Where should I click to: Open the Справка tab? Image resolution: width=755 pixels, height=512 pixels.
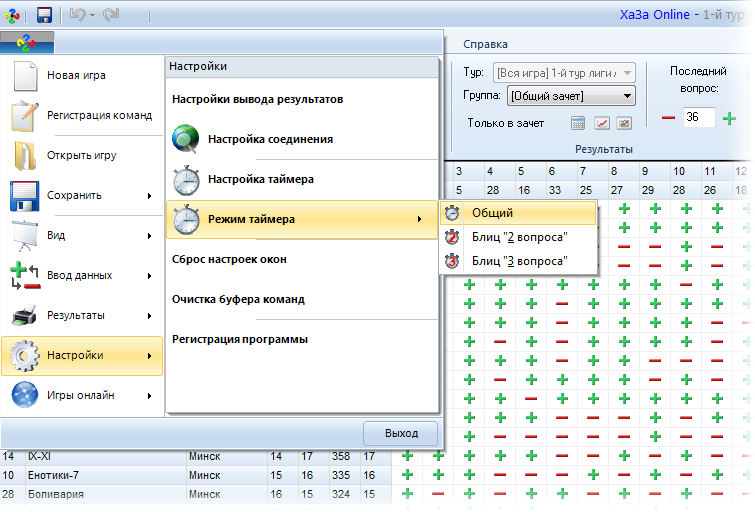(485, 44)
